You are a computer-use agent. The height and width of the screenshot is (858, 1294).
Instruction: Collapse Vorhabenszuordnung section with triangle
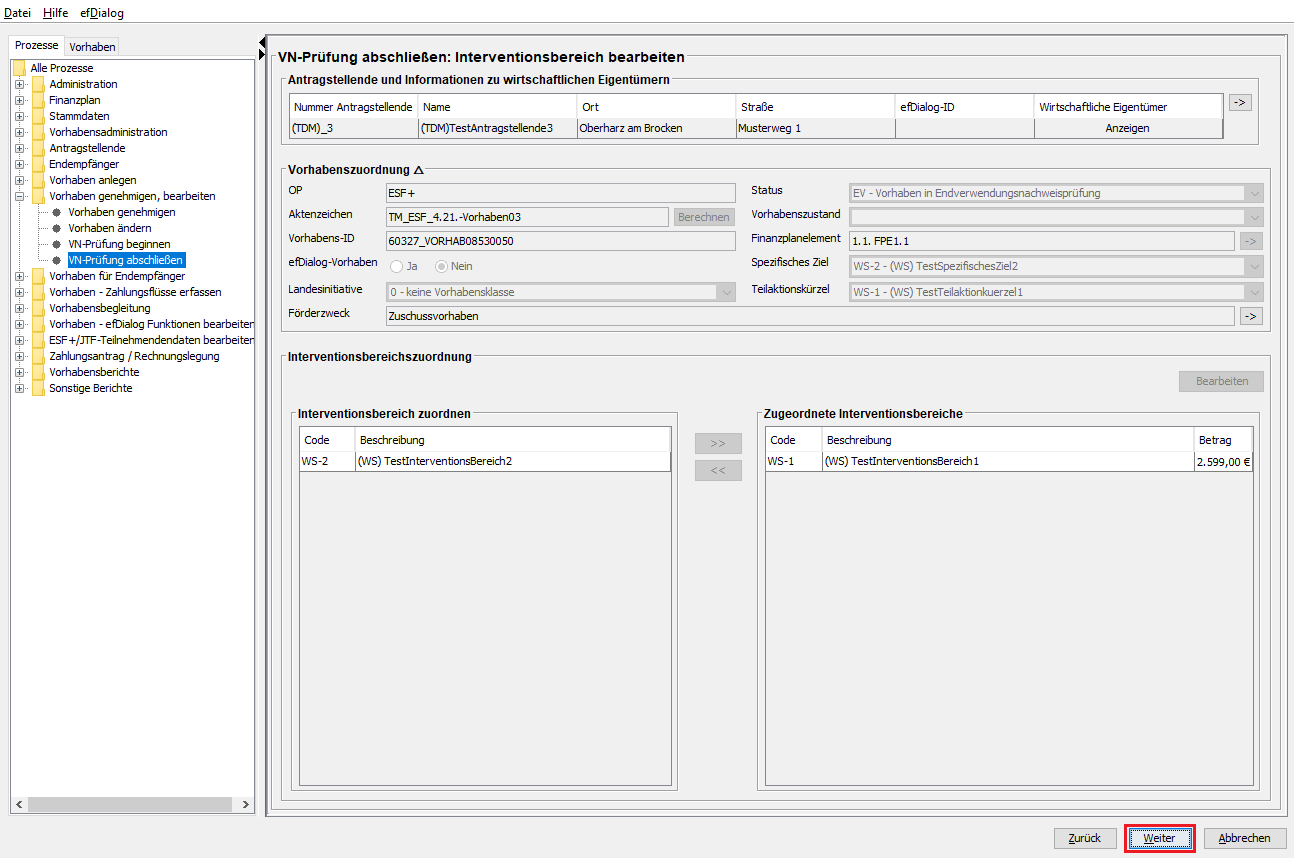[419, 170]
